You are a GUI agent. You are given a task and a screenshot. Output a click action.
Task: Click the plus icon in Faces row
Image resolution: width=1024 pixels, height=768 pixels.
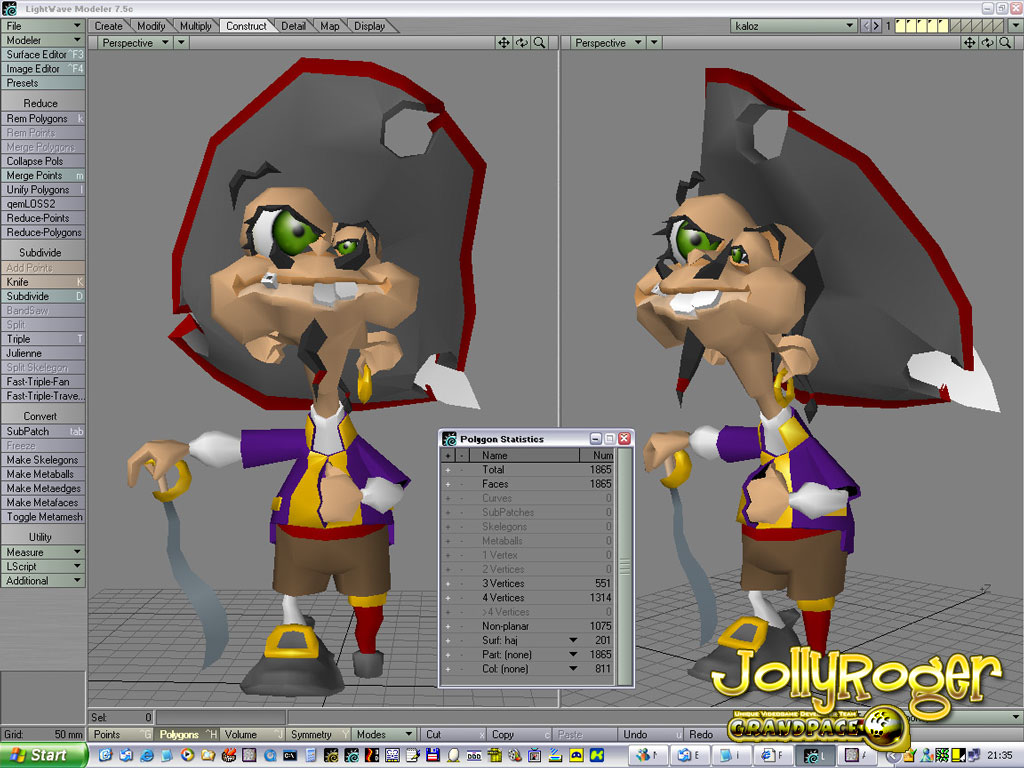[x=448, y=484]
